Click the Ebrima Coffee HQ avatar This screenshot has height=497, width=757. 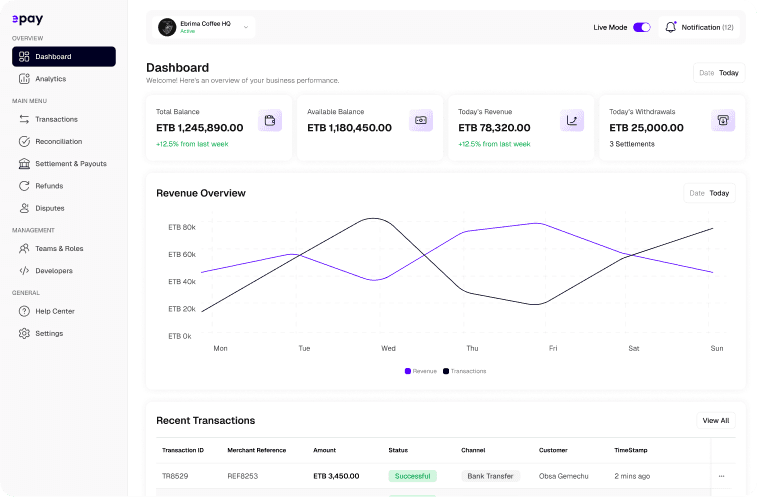(x=167, y=28)
